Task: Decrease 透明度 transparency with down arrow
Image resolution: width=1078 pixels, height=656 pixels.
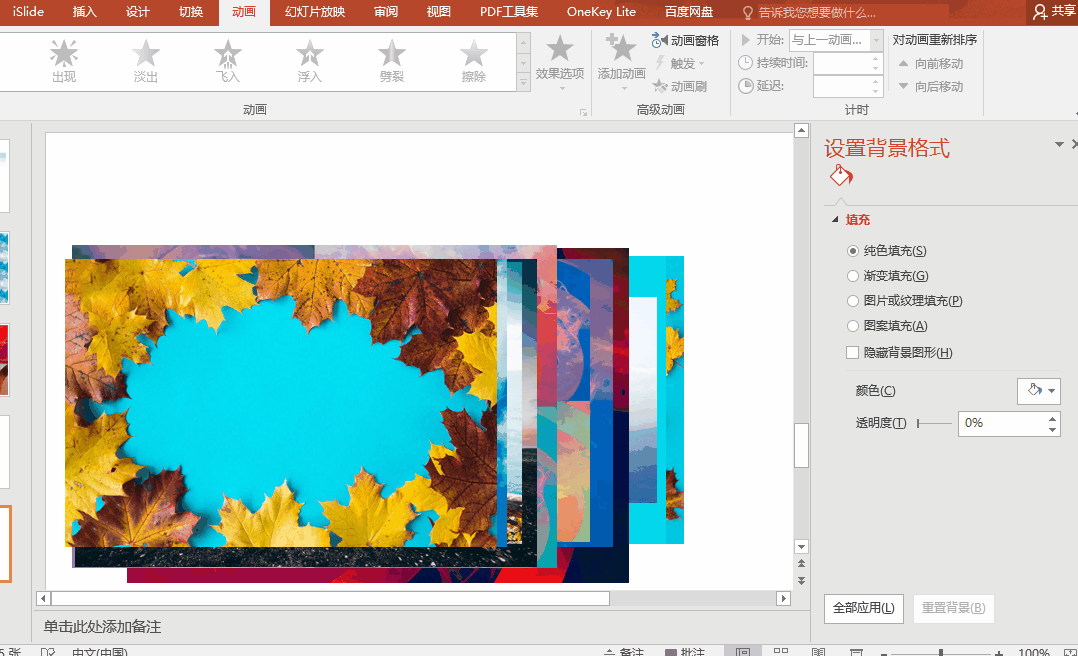Action: pos(1052,430)
